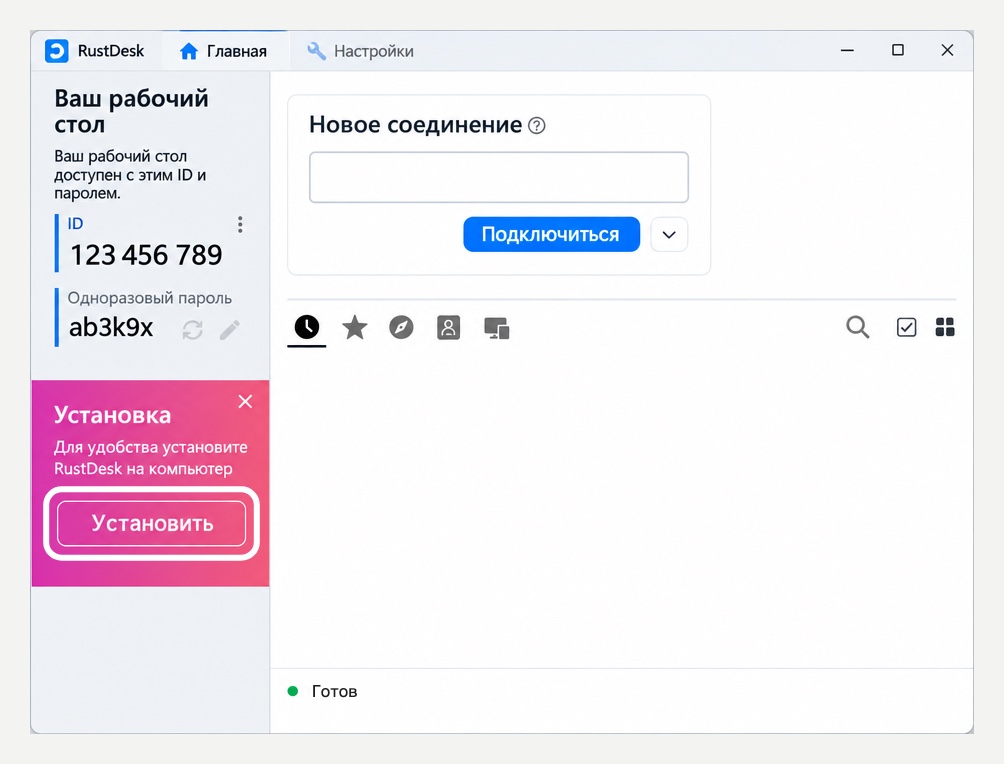The image size is (1004, 764).
Task: Close the RustDesk window
Action: 947,50
